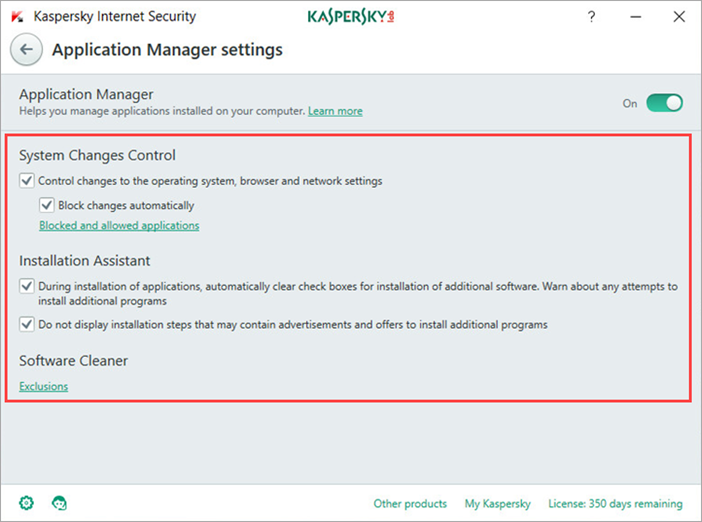Uncheck Block changes automatically
The image size is (702, 522).
47,205
